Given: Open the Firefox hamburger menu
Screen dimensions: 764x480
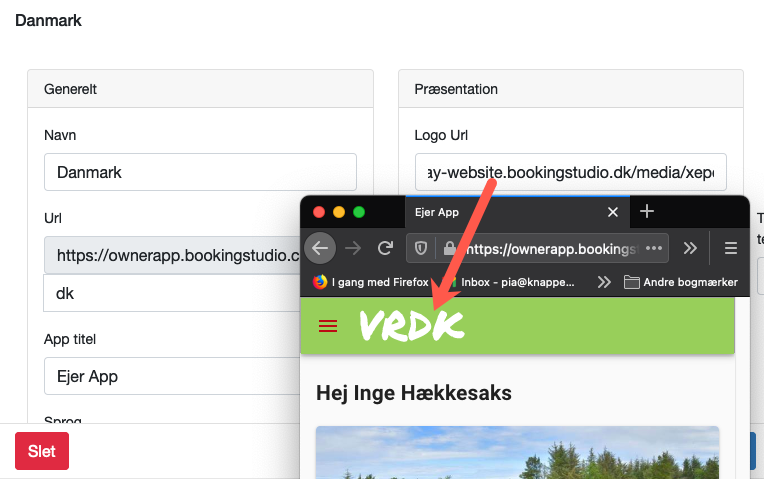Looking at the screenshot, I should [x=730, y=249].
